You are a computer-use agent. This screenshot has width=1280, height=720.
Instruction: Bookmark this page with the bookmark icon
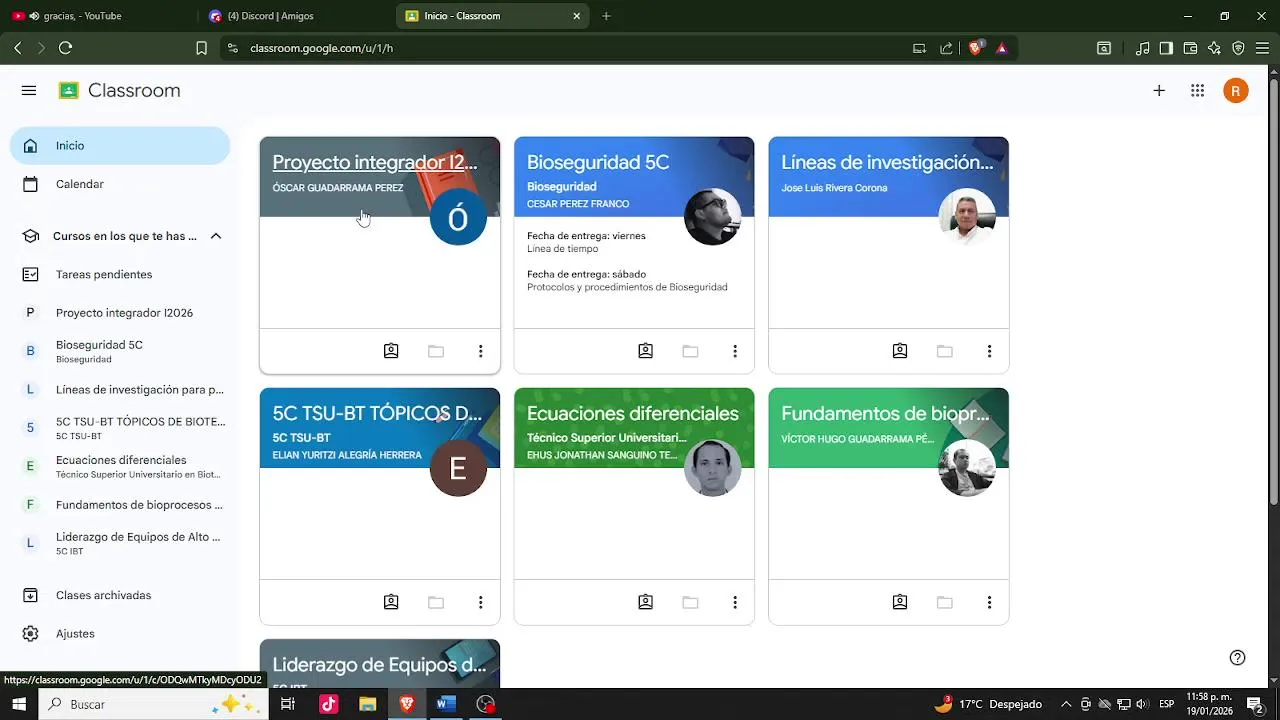click(x=201, y=48)
